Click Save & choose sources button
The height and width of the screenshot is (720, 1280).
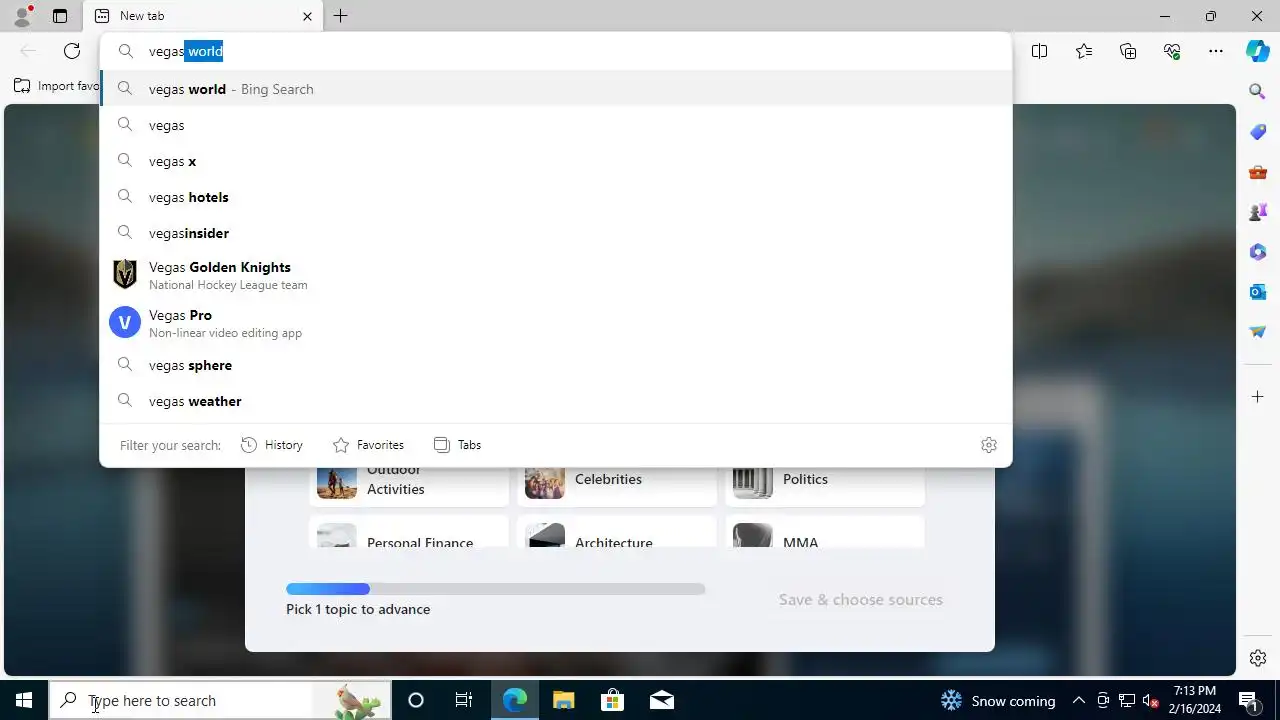[x=861, y=600]
